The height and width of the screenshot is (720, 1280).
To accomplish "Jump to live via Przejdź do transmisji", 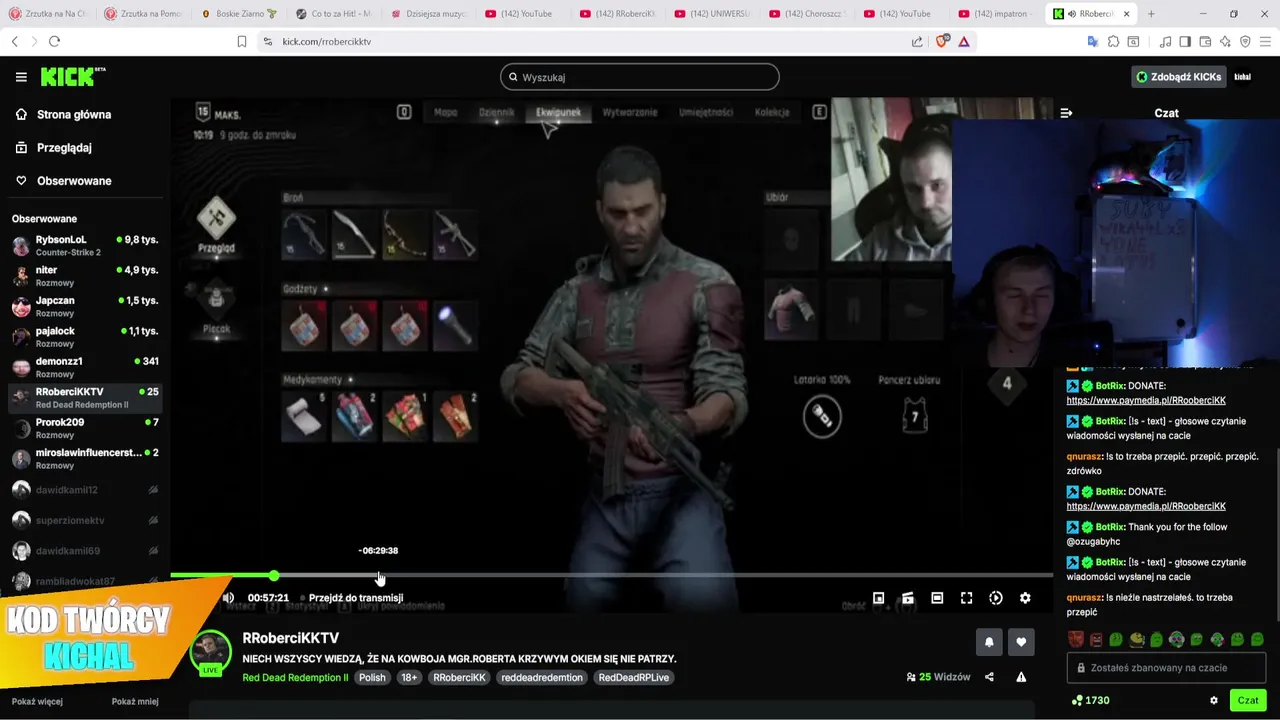I will pyautogui.click(x=355, y=598).
